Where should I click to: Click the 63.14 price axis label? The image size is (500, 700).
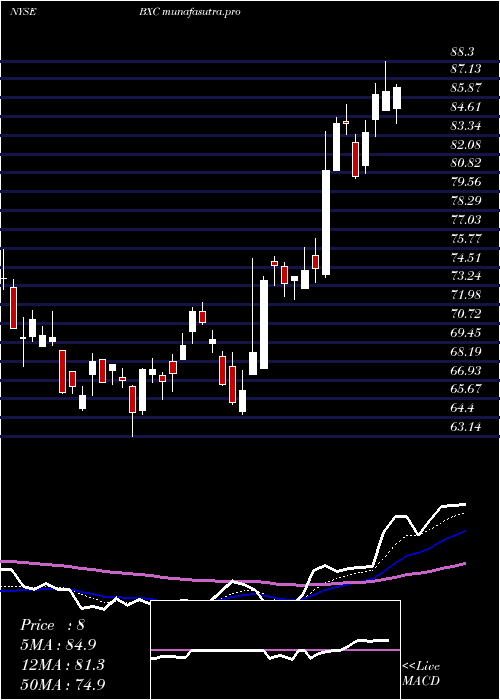click(467, 427)
